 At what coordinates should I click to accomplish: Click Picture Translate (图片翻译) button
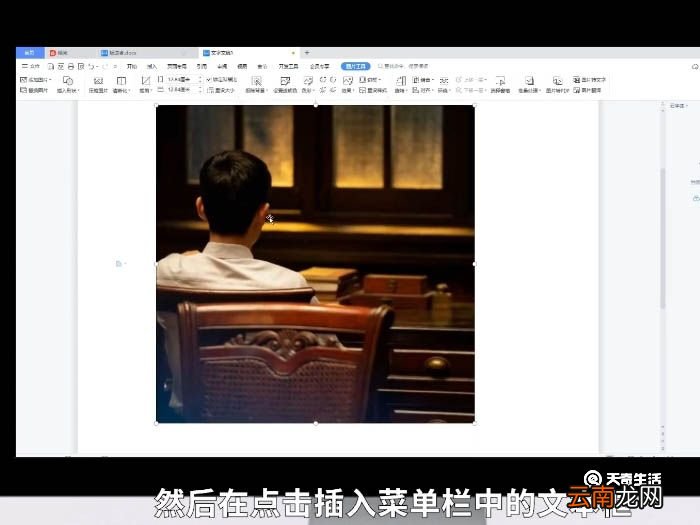click(x=588, y=90)
